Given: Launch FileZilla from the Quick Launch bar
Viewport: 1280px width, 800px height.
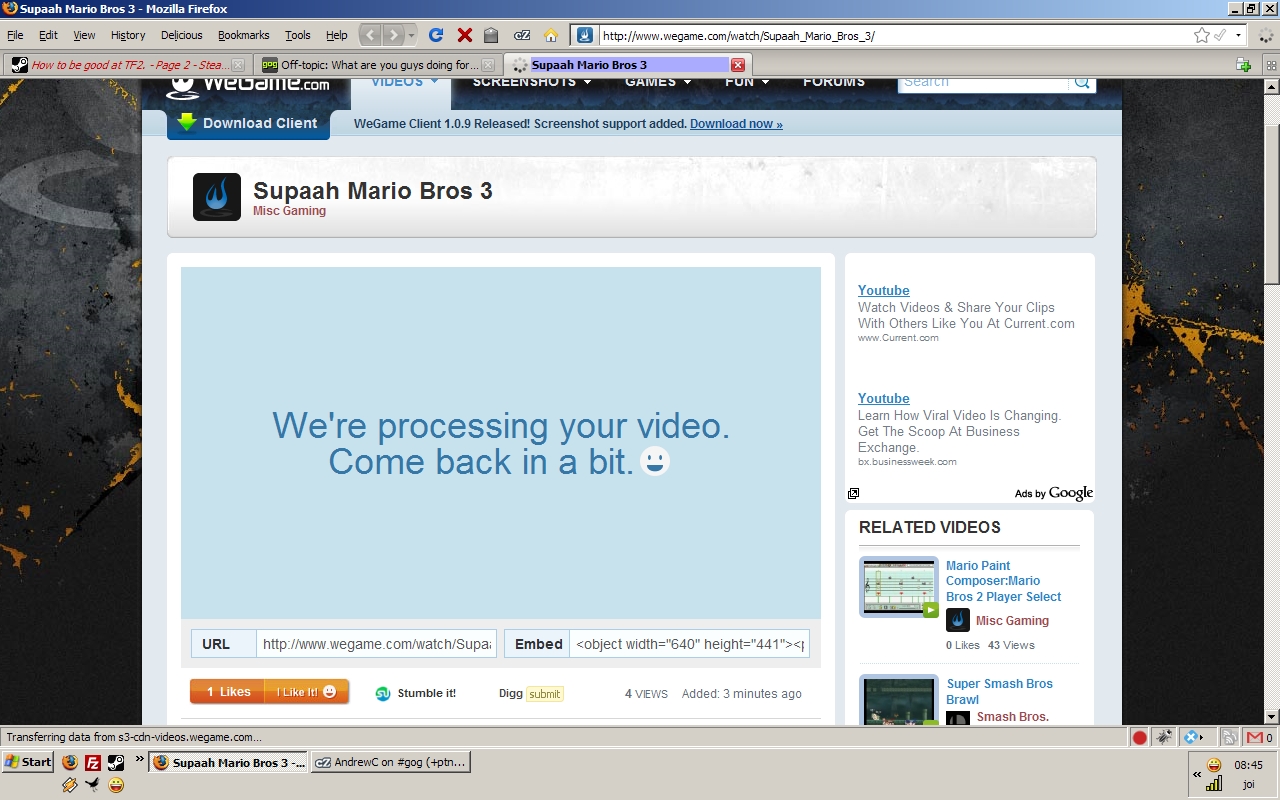Looking at the screenshot, I should point(92,762).
